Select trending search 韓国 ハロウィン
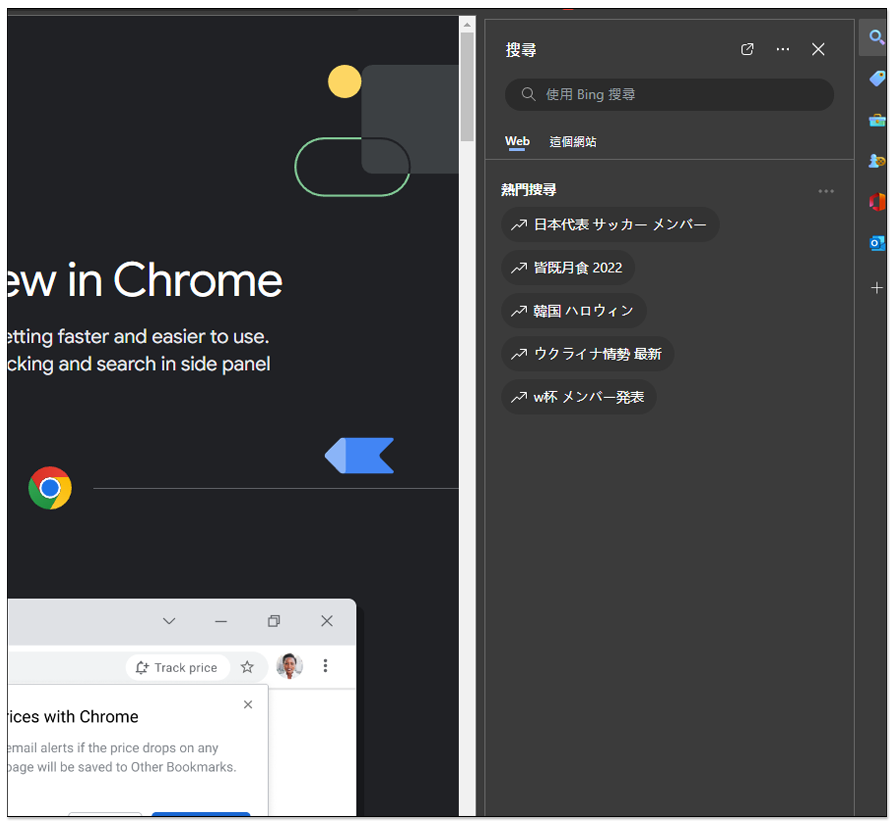 tap(573, 311)
